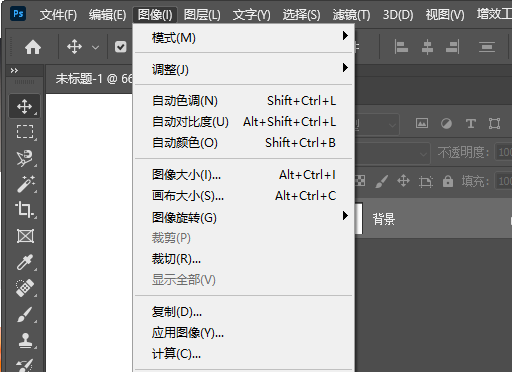
Task: Choose 裁切(R)... menu item
Action: (x=244, y=259)
